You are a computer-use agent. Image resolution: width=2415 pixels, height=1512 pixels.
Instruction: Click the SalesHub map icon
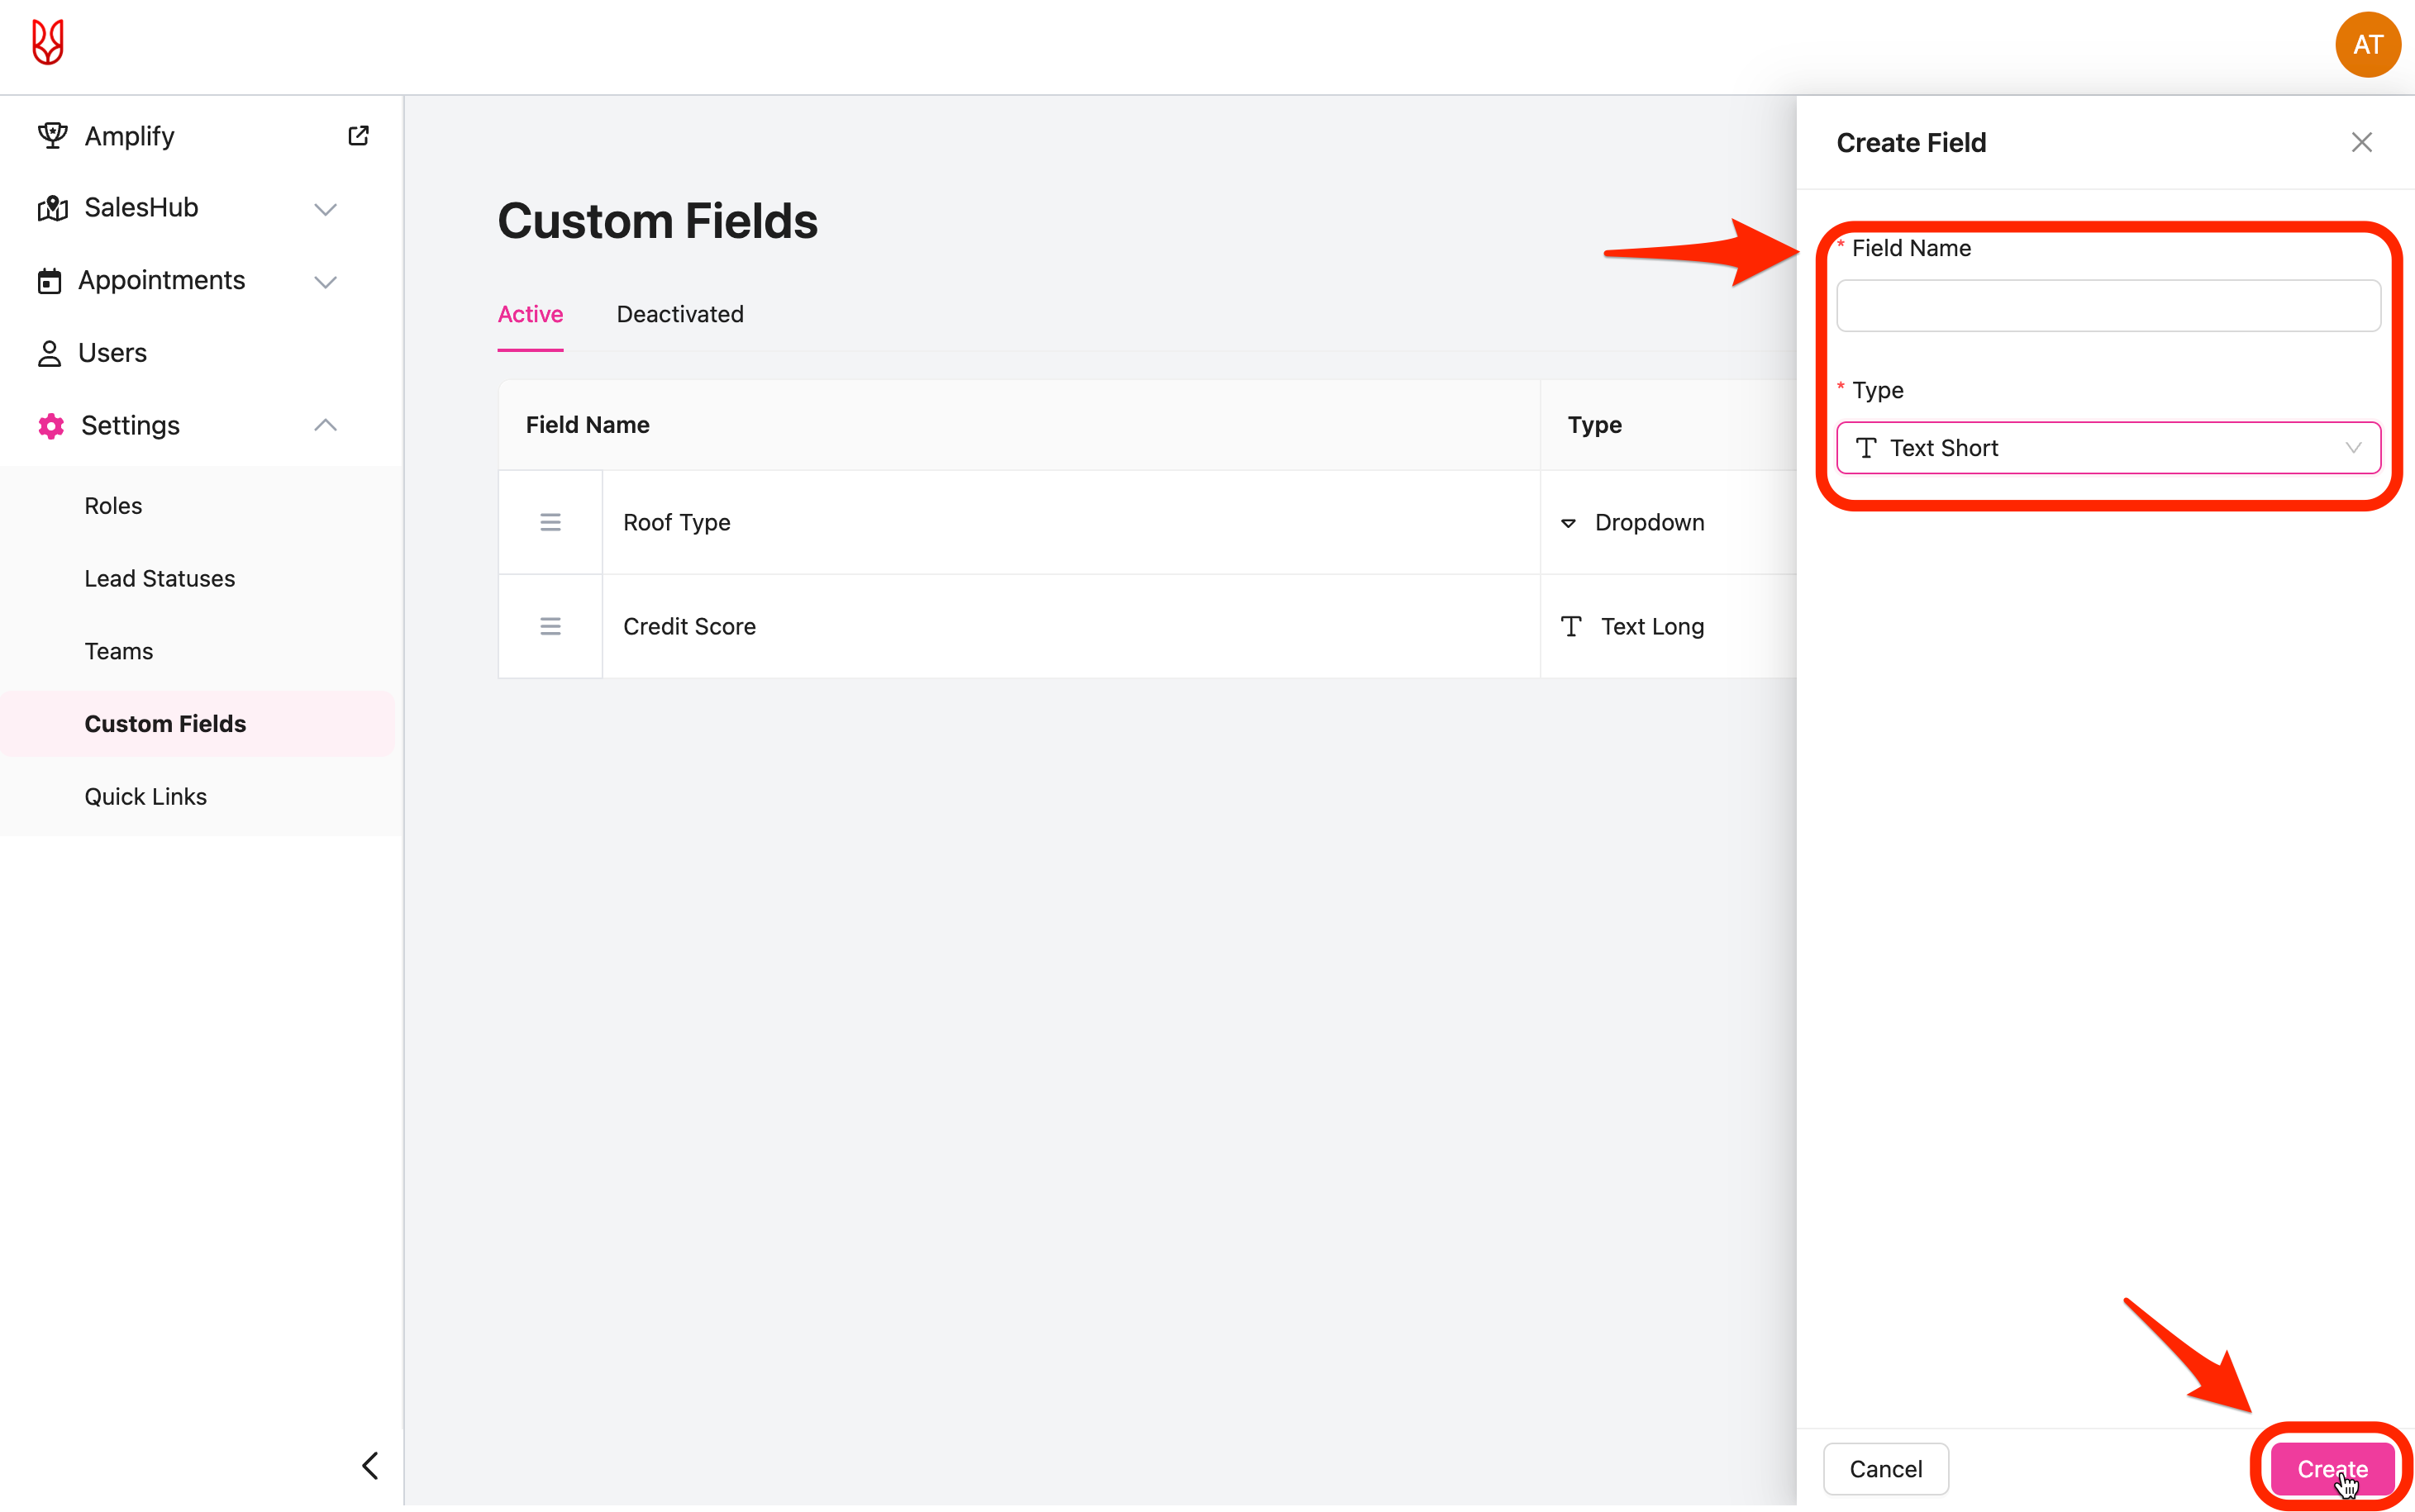tap(52, 208)
